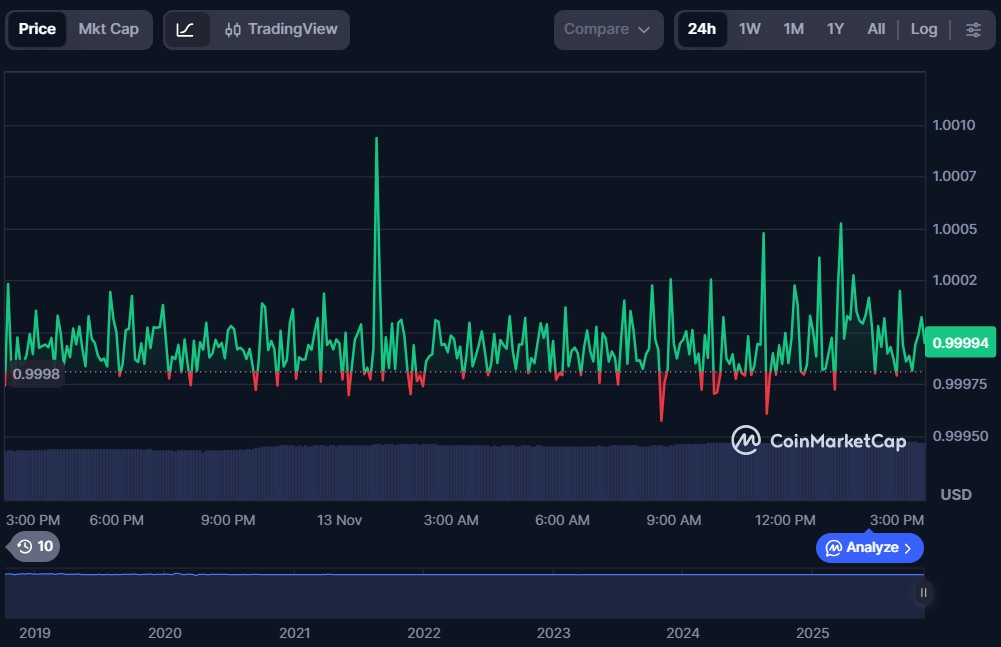Expand the Compare dropdown
Viewport: 1001px width, 647px height.
(607, 30)
